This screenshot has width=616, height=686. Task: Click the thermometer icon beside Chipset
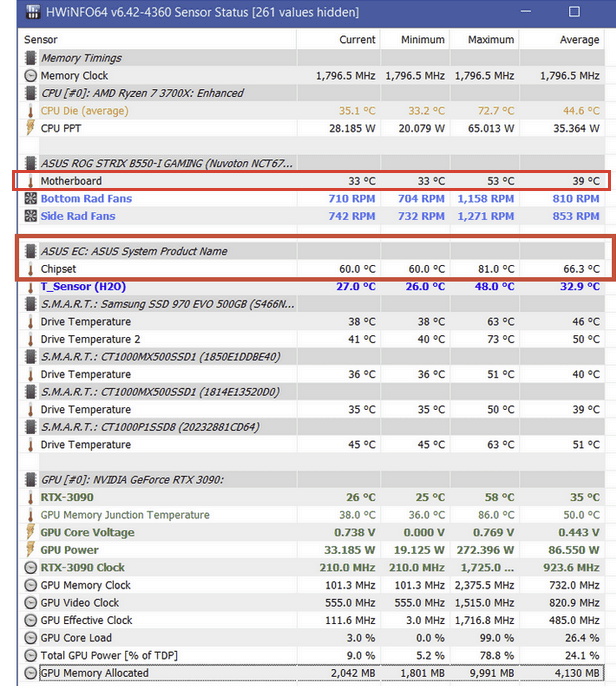(x=30, y=269)
